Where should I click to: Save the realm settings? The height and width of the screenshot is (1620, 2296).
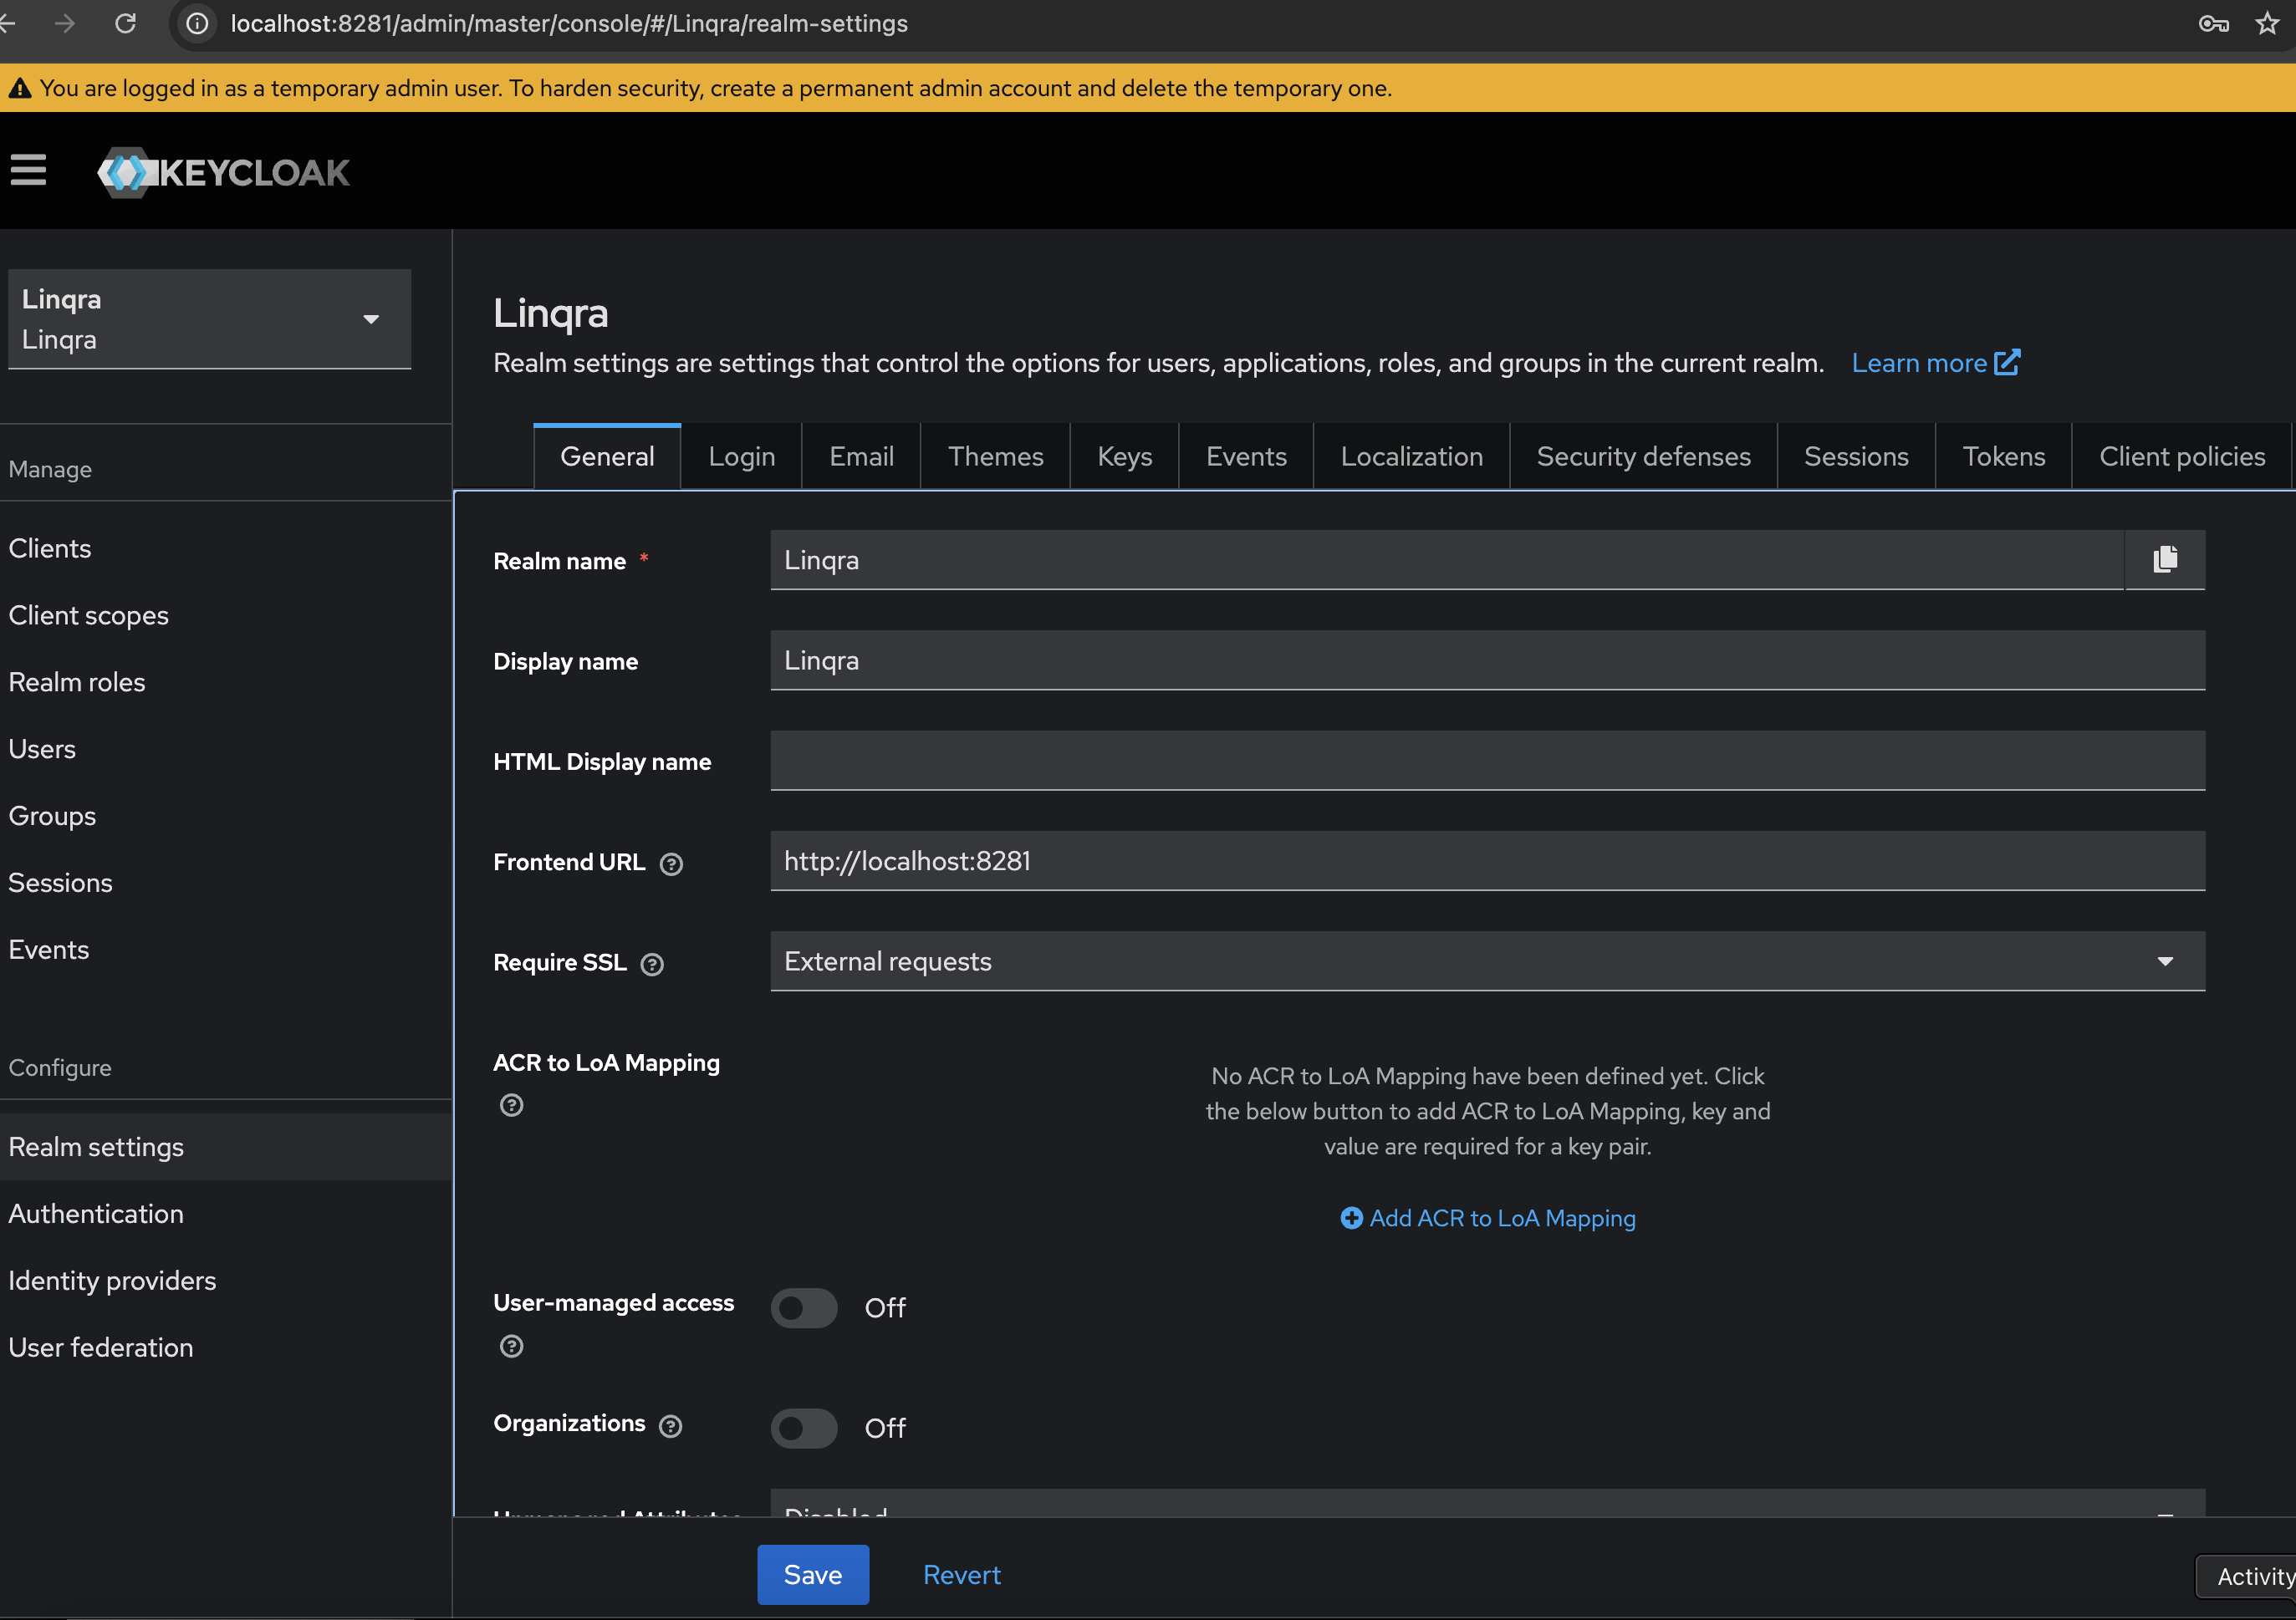point(812,1574)
